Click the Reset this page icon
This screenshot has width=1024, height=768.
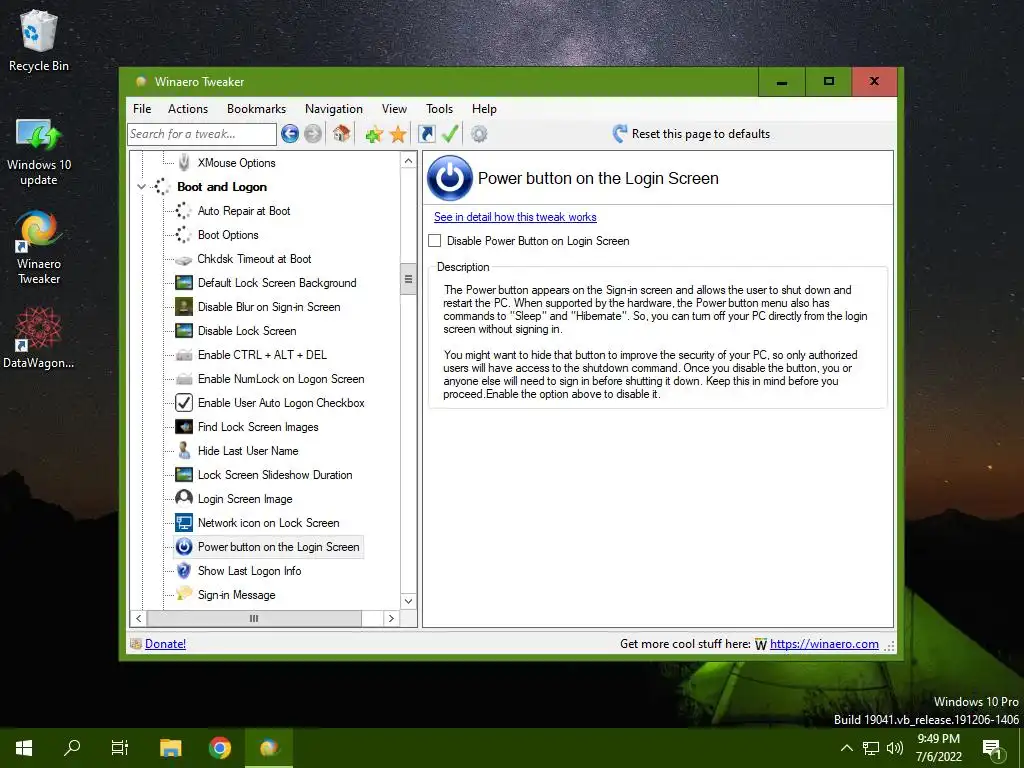pyautogui.click(x=620, y=134)
